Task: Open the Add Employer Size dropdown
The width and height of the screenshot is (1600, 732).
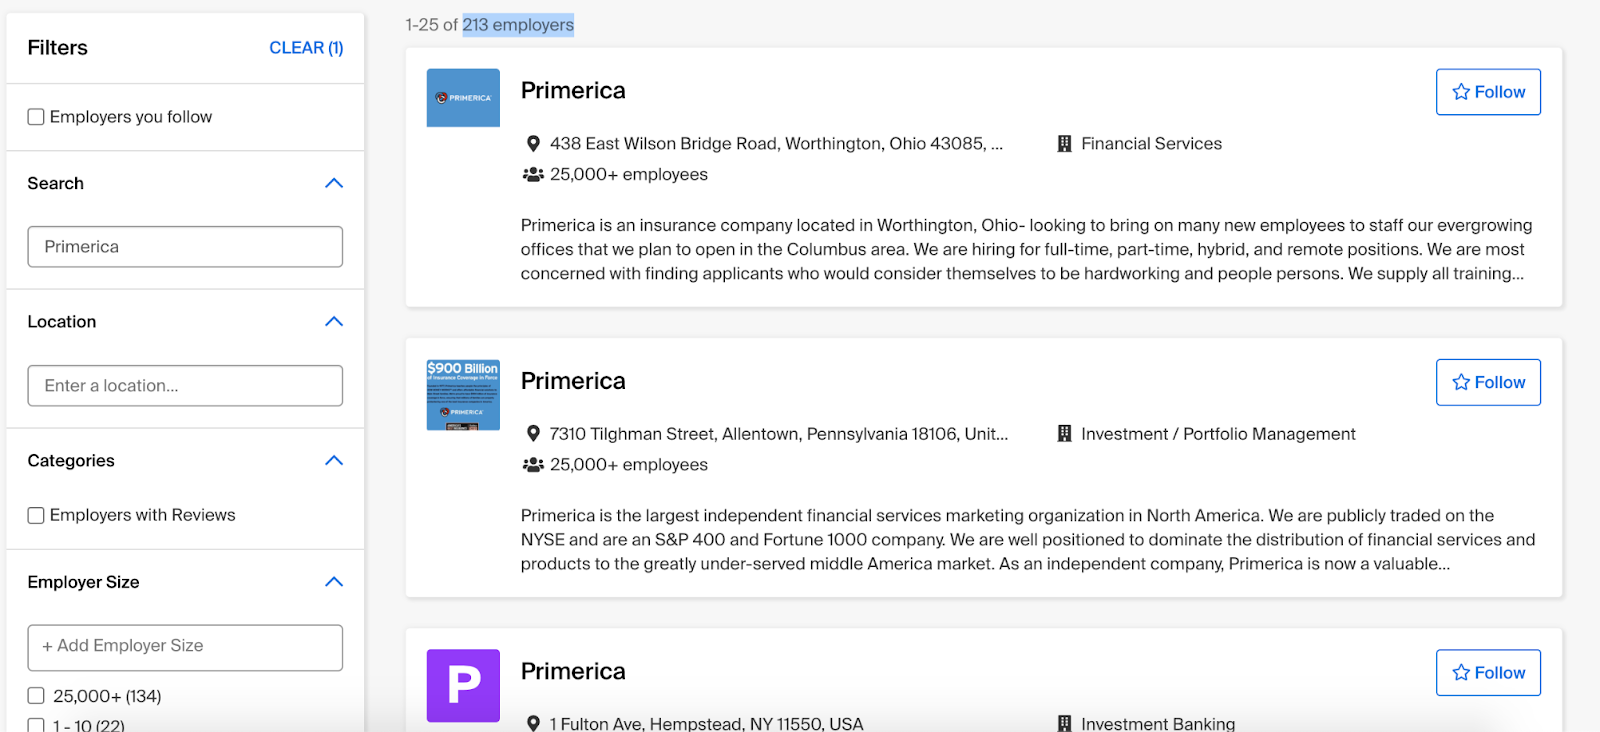Action: [185, 647]
